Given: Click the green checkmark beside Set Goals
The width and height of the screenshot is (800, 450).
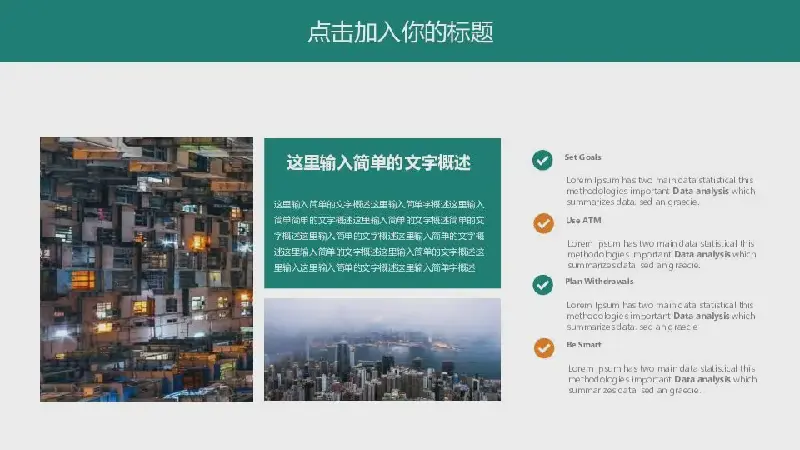Looking at the screenshot, I should [x=542, y=160].
